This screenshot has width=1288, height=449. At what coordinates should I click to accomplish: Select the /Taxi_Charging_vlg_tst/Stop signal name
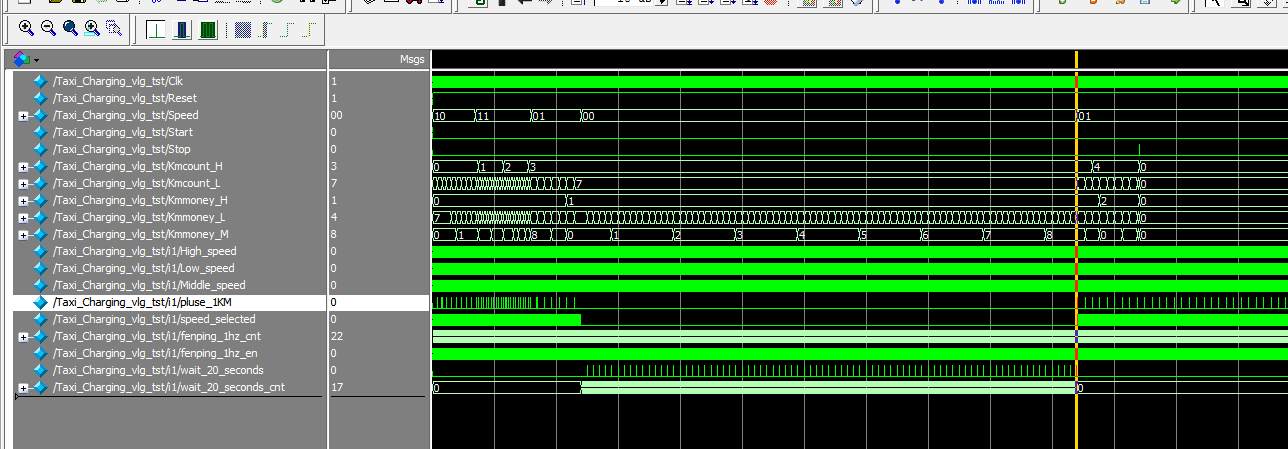click(x=122, y=149)
